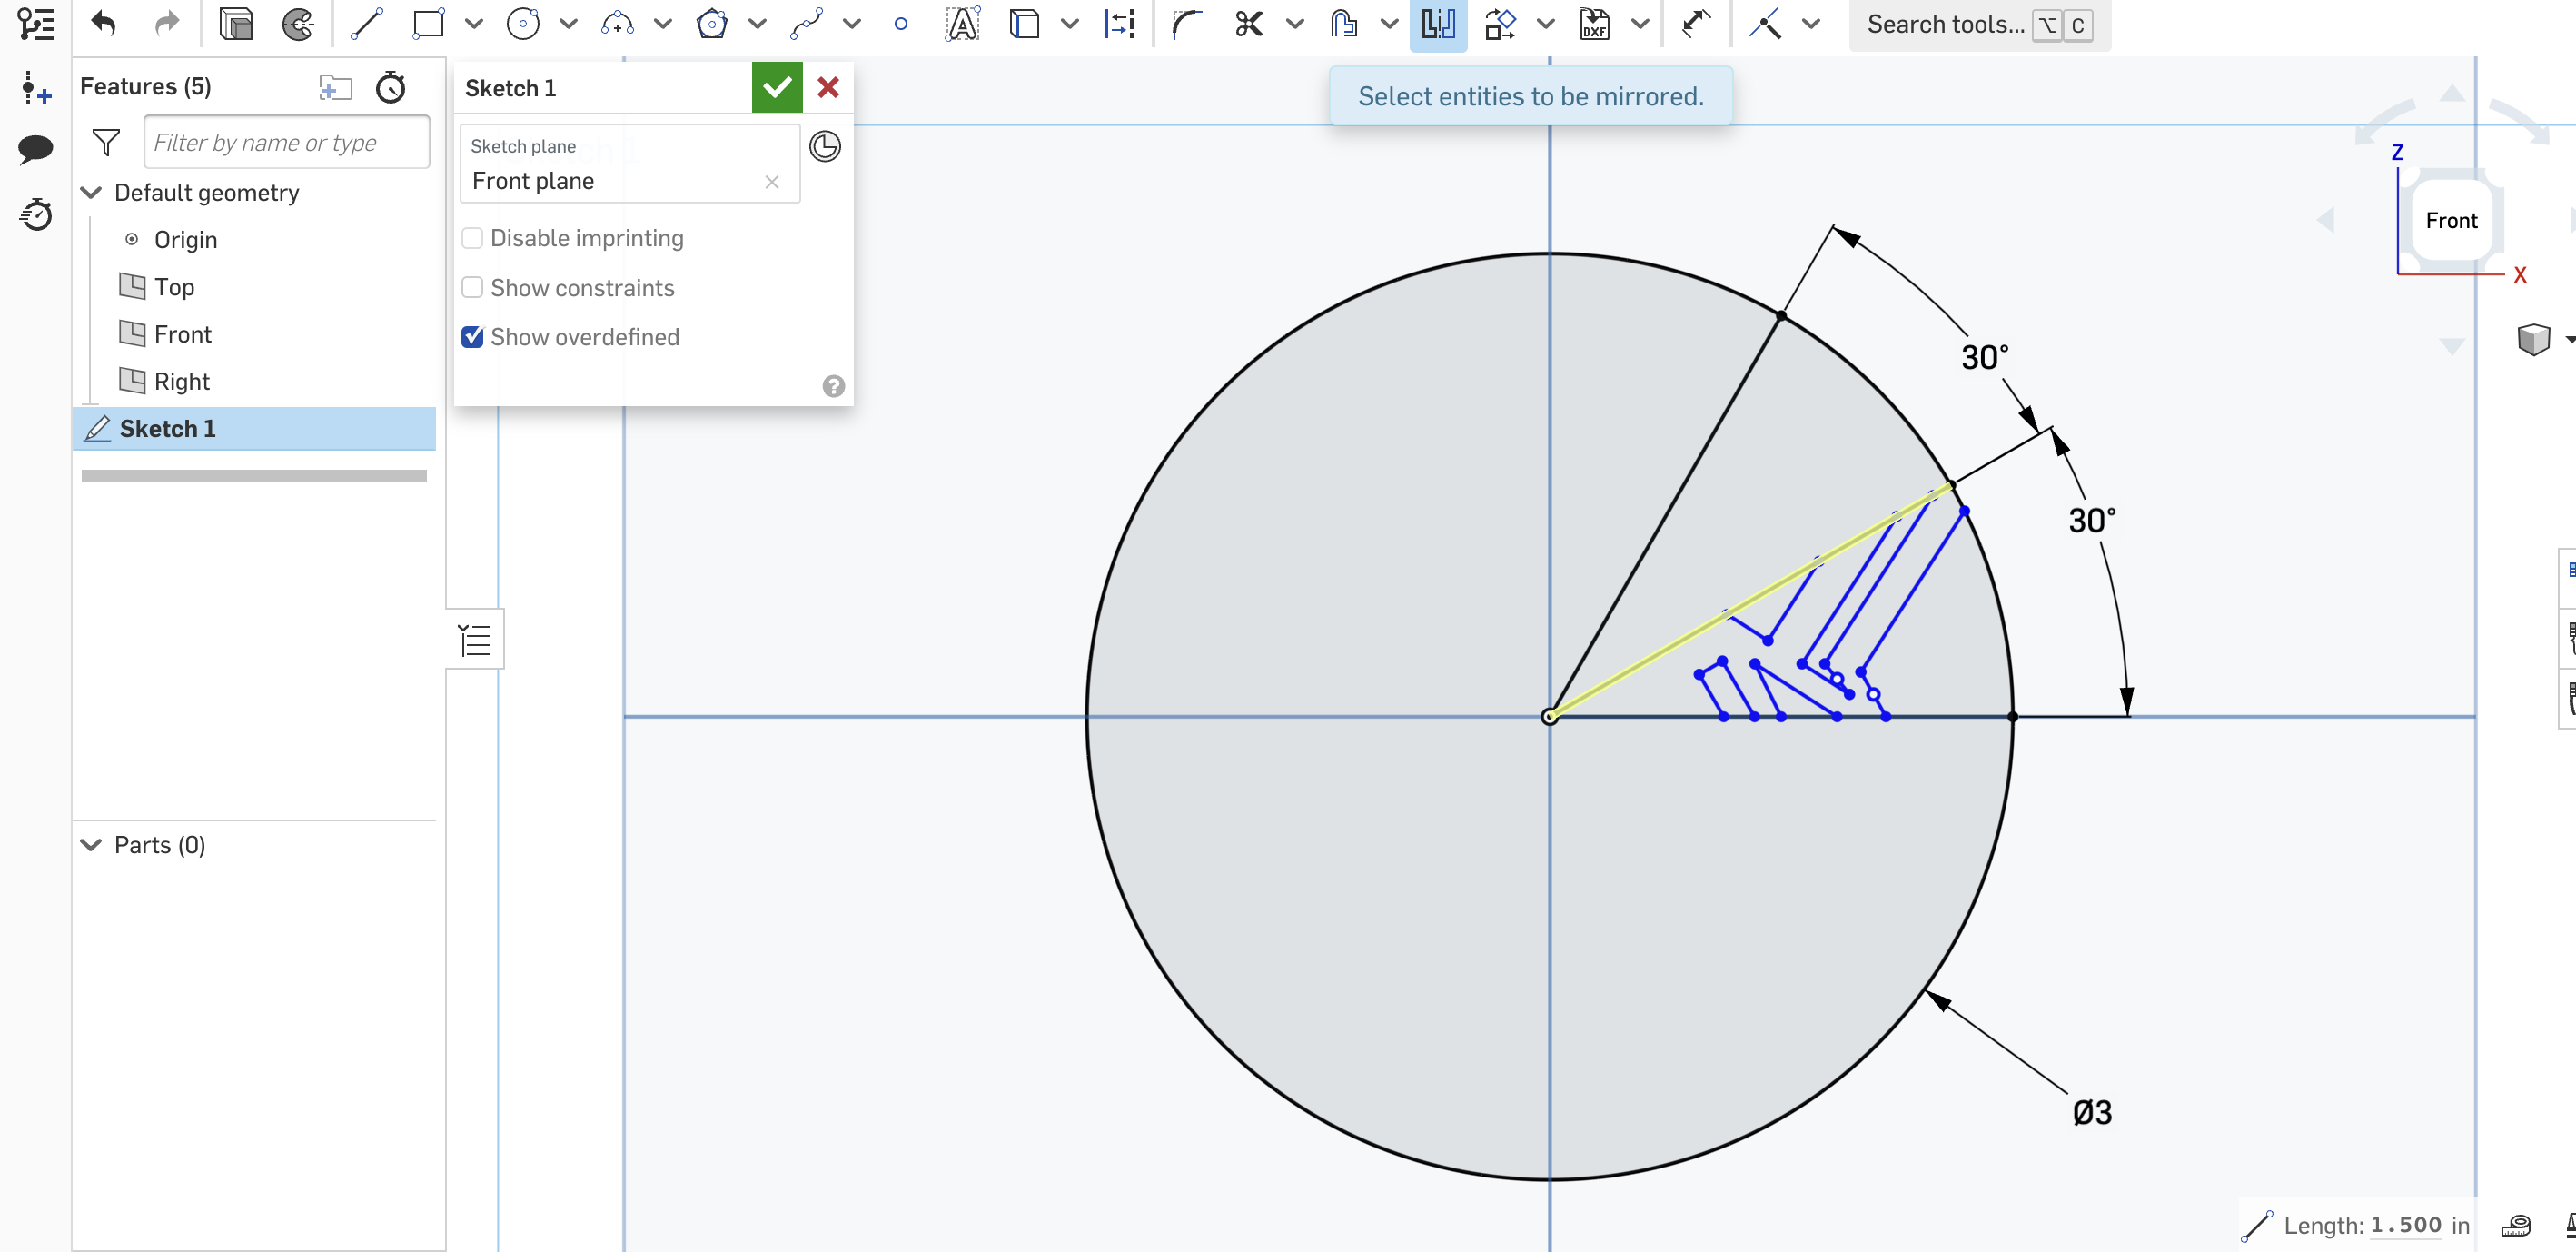Select the Line sketch tool

pyautogui.click(x=365, y=24)
